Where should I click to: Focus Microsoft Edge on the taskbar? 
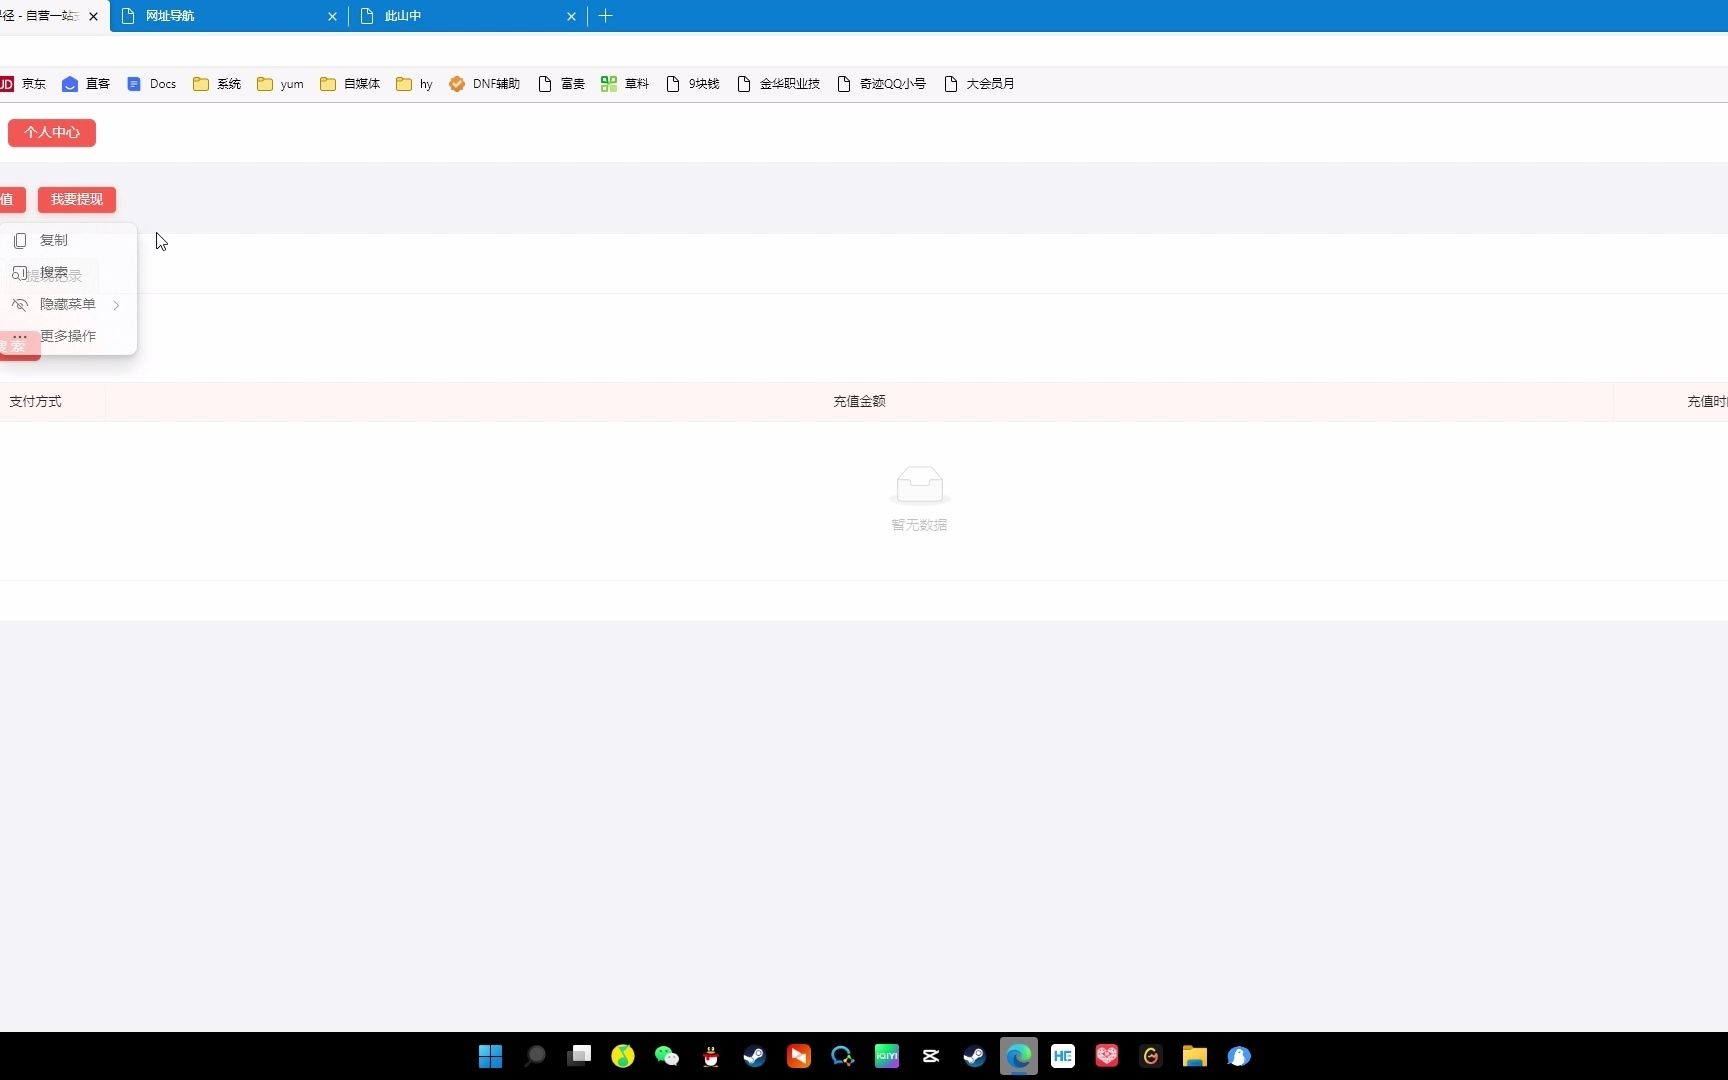point(1019,1056)
